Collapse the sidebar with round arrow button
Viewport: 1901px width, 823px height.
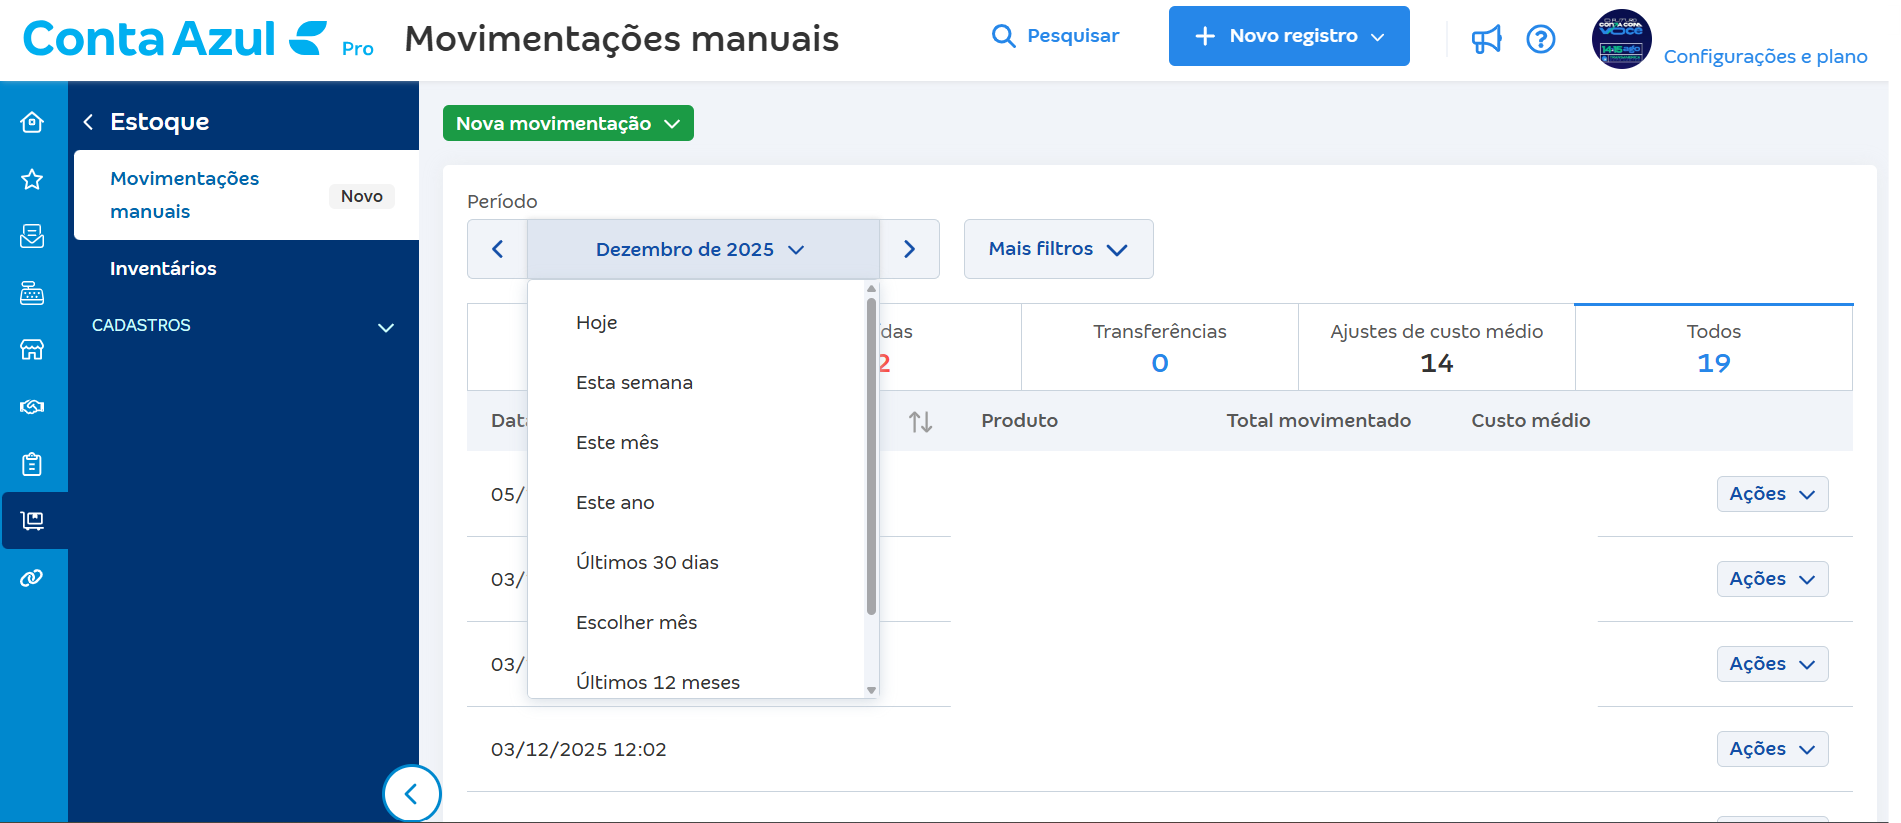(411, 794)
